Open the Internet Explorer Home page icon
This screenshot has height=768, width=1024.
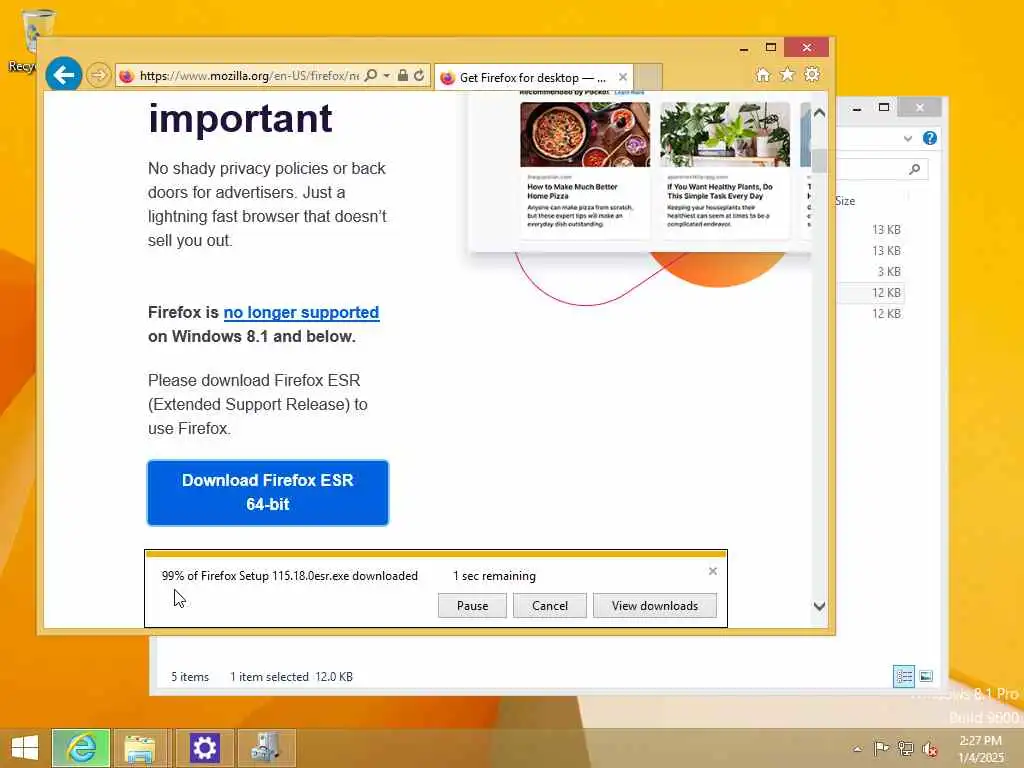(x=763, y=74)
